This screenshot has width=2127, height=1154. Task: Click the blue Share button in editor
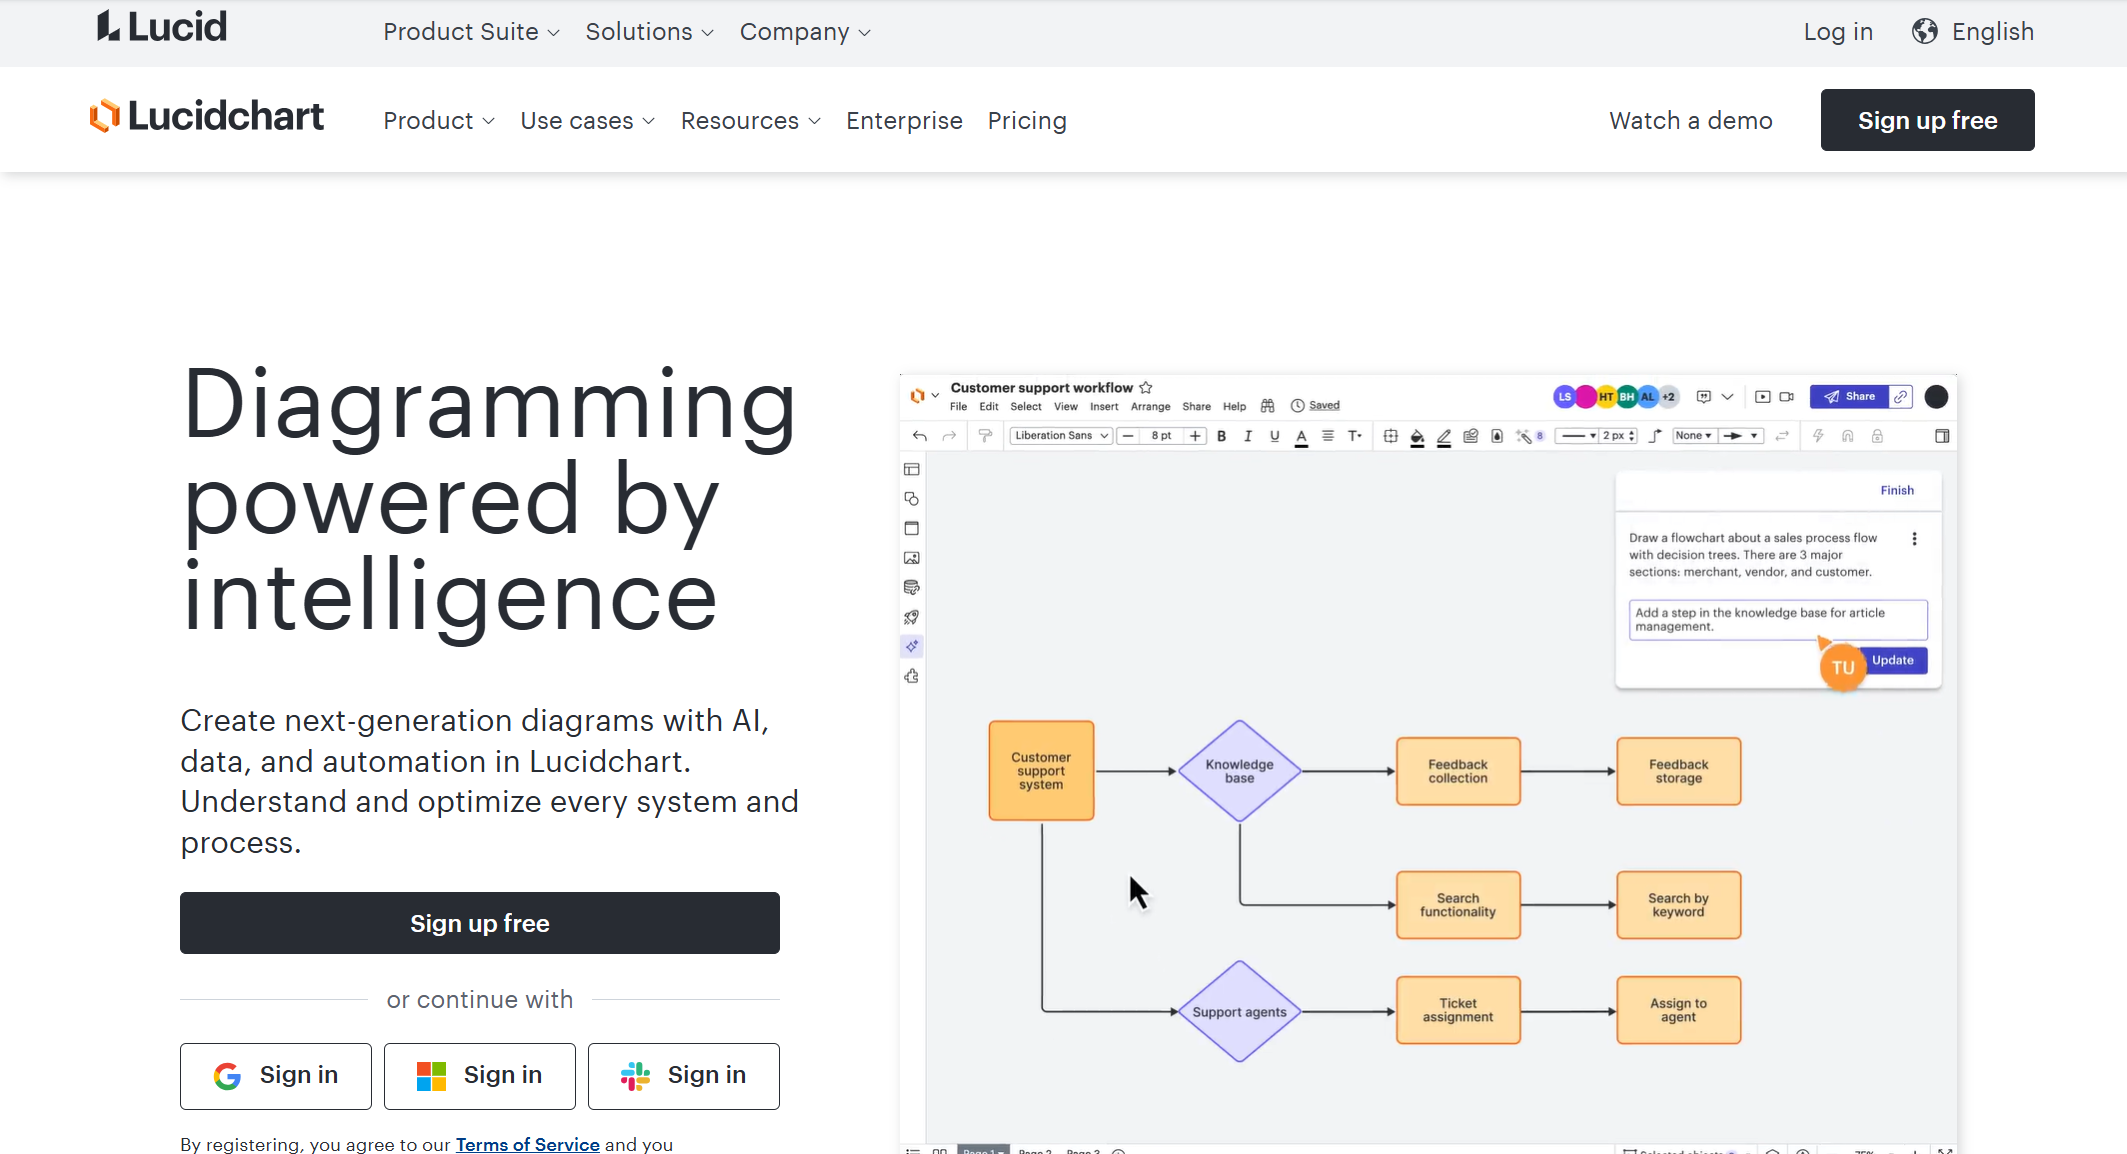pos(1849,397)
